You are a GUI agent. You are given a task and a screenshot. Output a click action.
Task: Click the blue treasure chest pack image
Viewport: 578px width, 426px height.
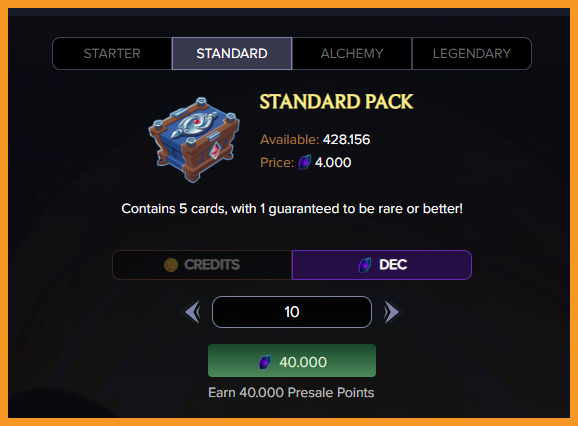[194, 139]
